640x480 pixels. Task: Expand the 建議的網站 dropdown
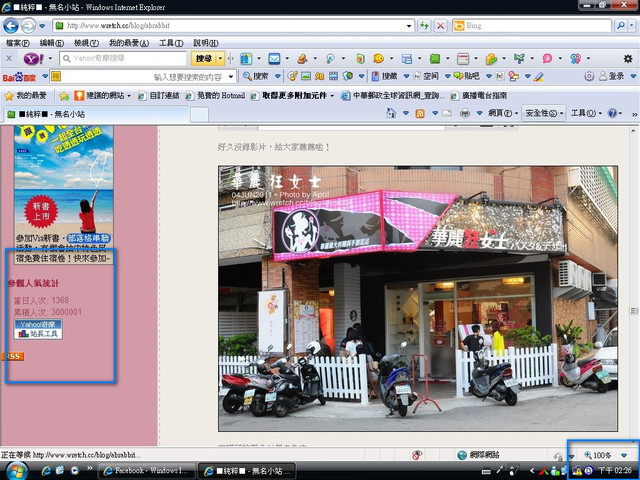pos(129,96)
